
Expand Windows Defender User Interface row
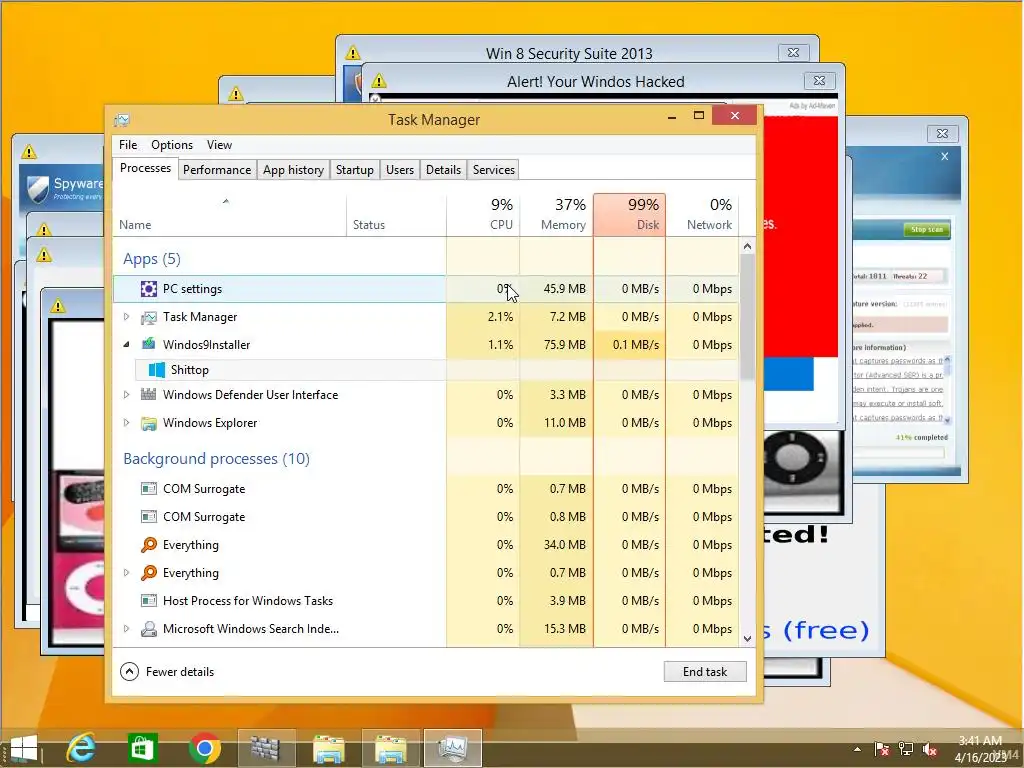(126, 394)
